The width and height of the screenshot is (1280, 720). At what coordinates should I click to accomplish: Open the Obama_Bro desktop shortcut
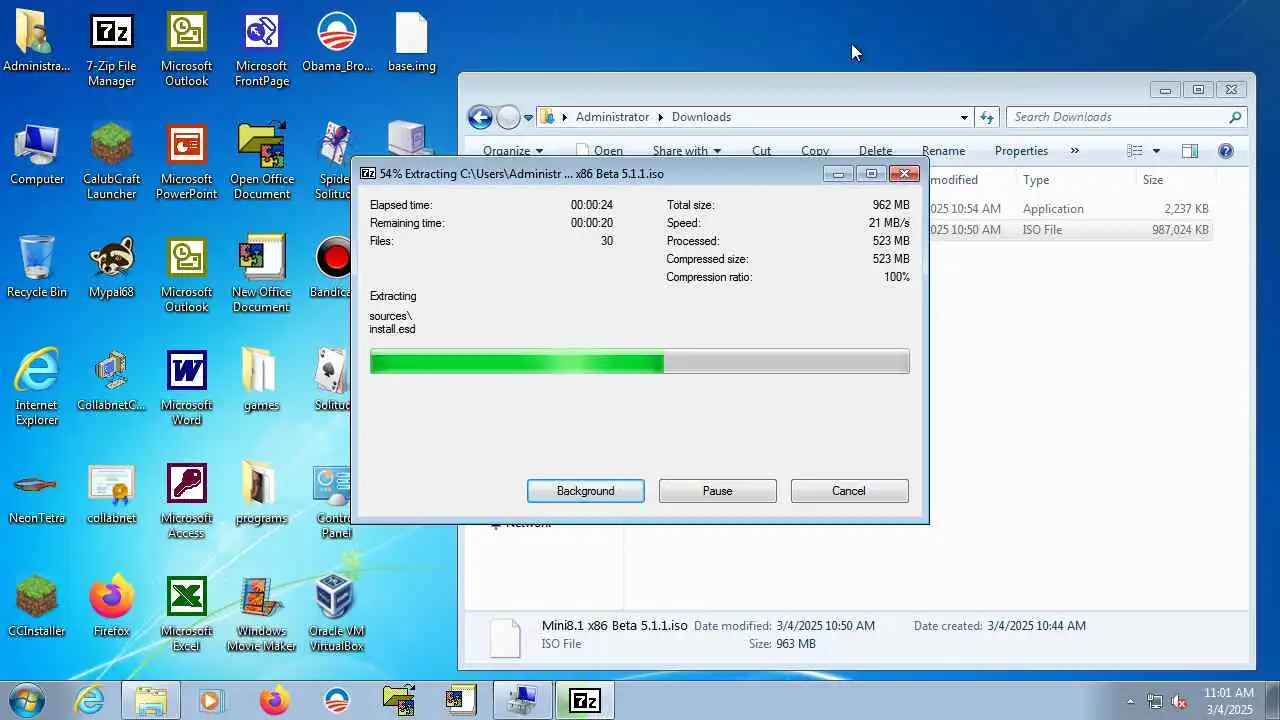[336, 42]
